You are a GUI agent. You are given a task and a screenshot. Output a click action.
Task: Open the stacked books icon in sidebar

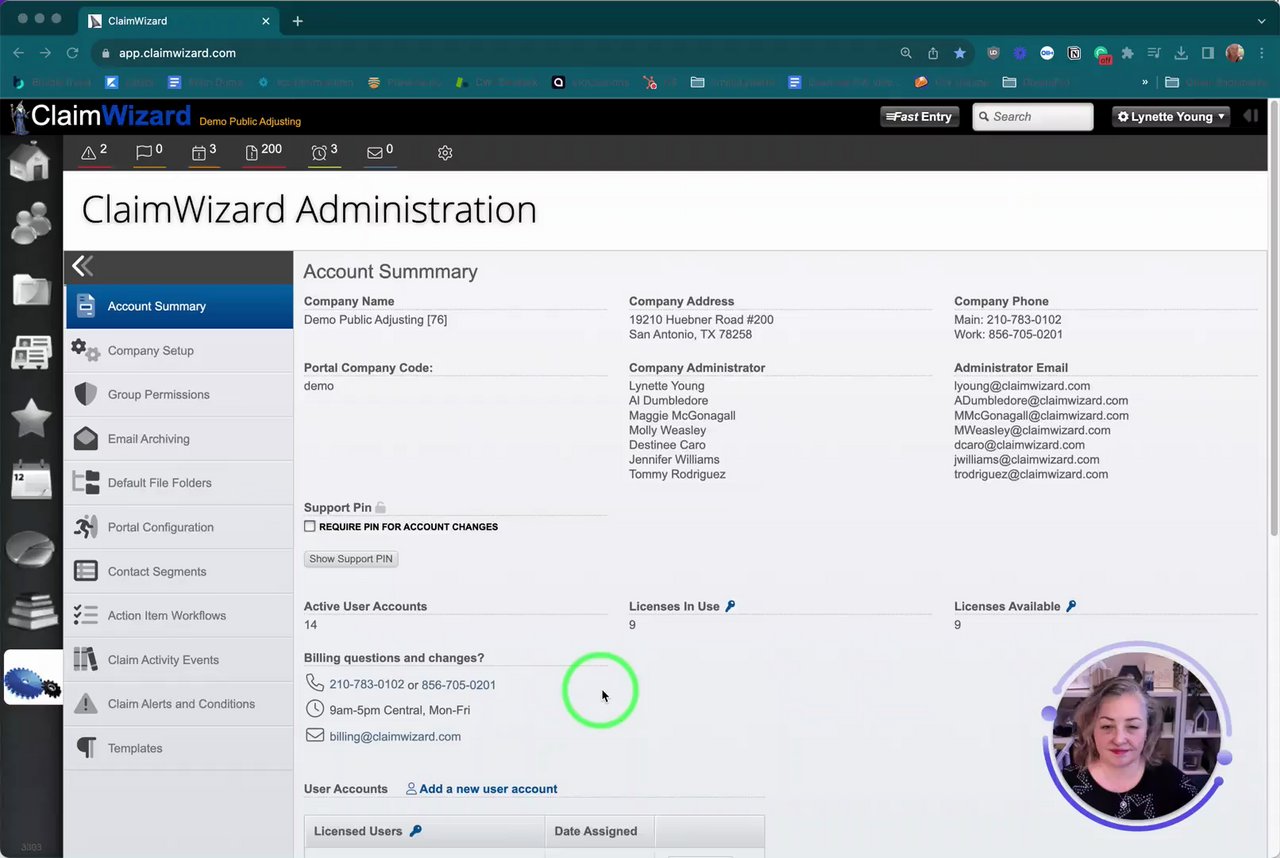pos(31,610)
